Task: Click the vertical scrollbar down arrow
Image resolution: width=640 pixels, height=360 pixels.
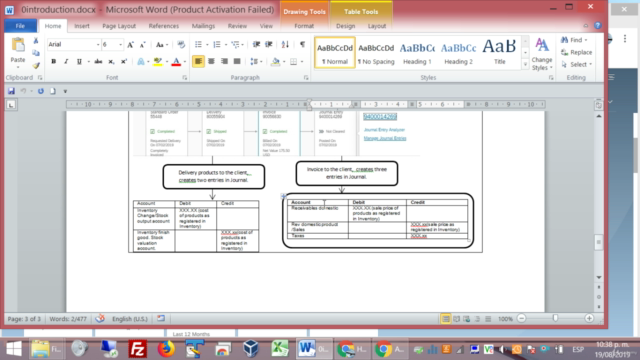Action: click(x=599, y=278)
